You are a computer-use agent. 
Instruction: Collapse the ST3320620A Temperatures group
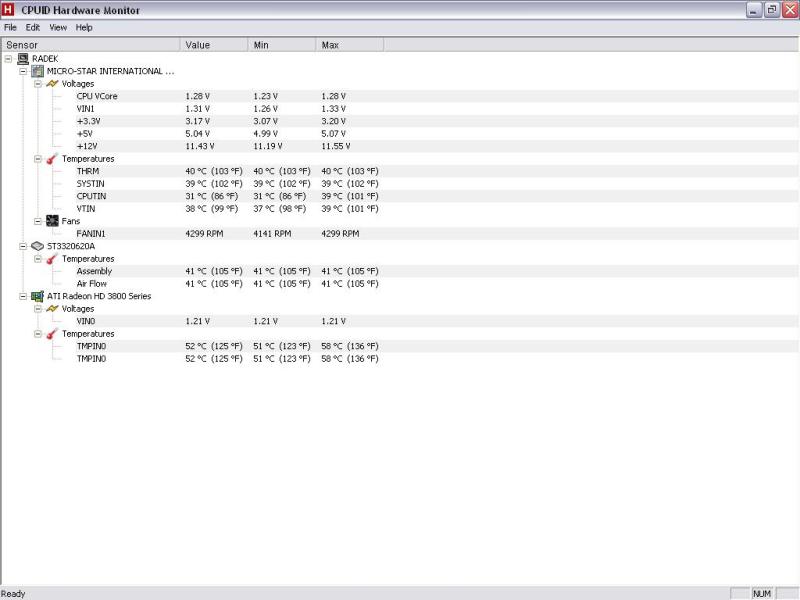click(x=38, y=259)
